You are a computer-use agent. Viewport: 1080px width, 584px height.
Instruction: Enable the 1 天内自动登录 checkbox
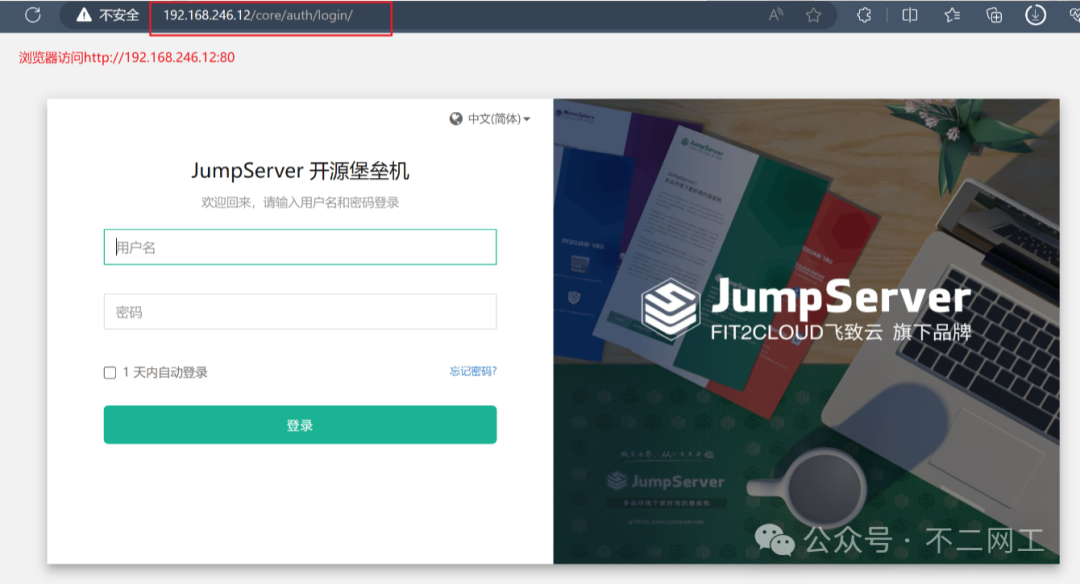(110, 373)
